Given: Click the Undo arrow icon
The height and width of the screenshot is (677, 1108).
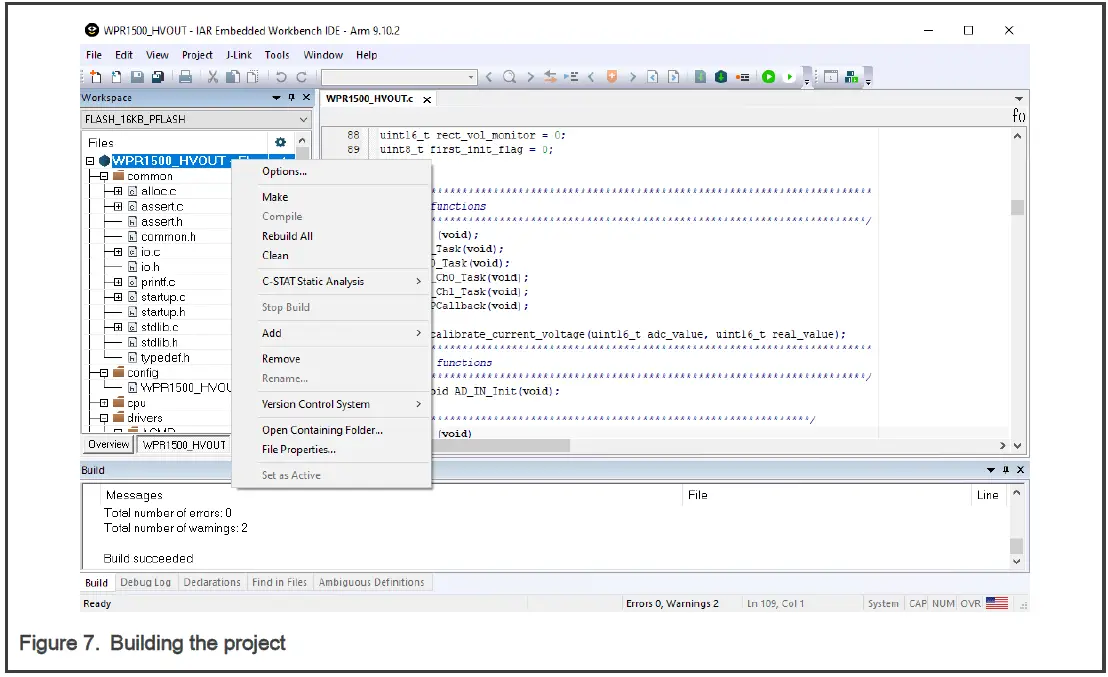Looking at the screenshot, I should click(x=282, y=77).
